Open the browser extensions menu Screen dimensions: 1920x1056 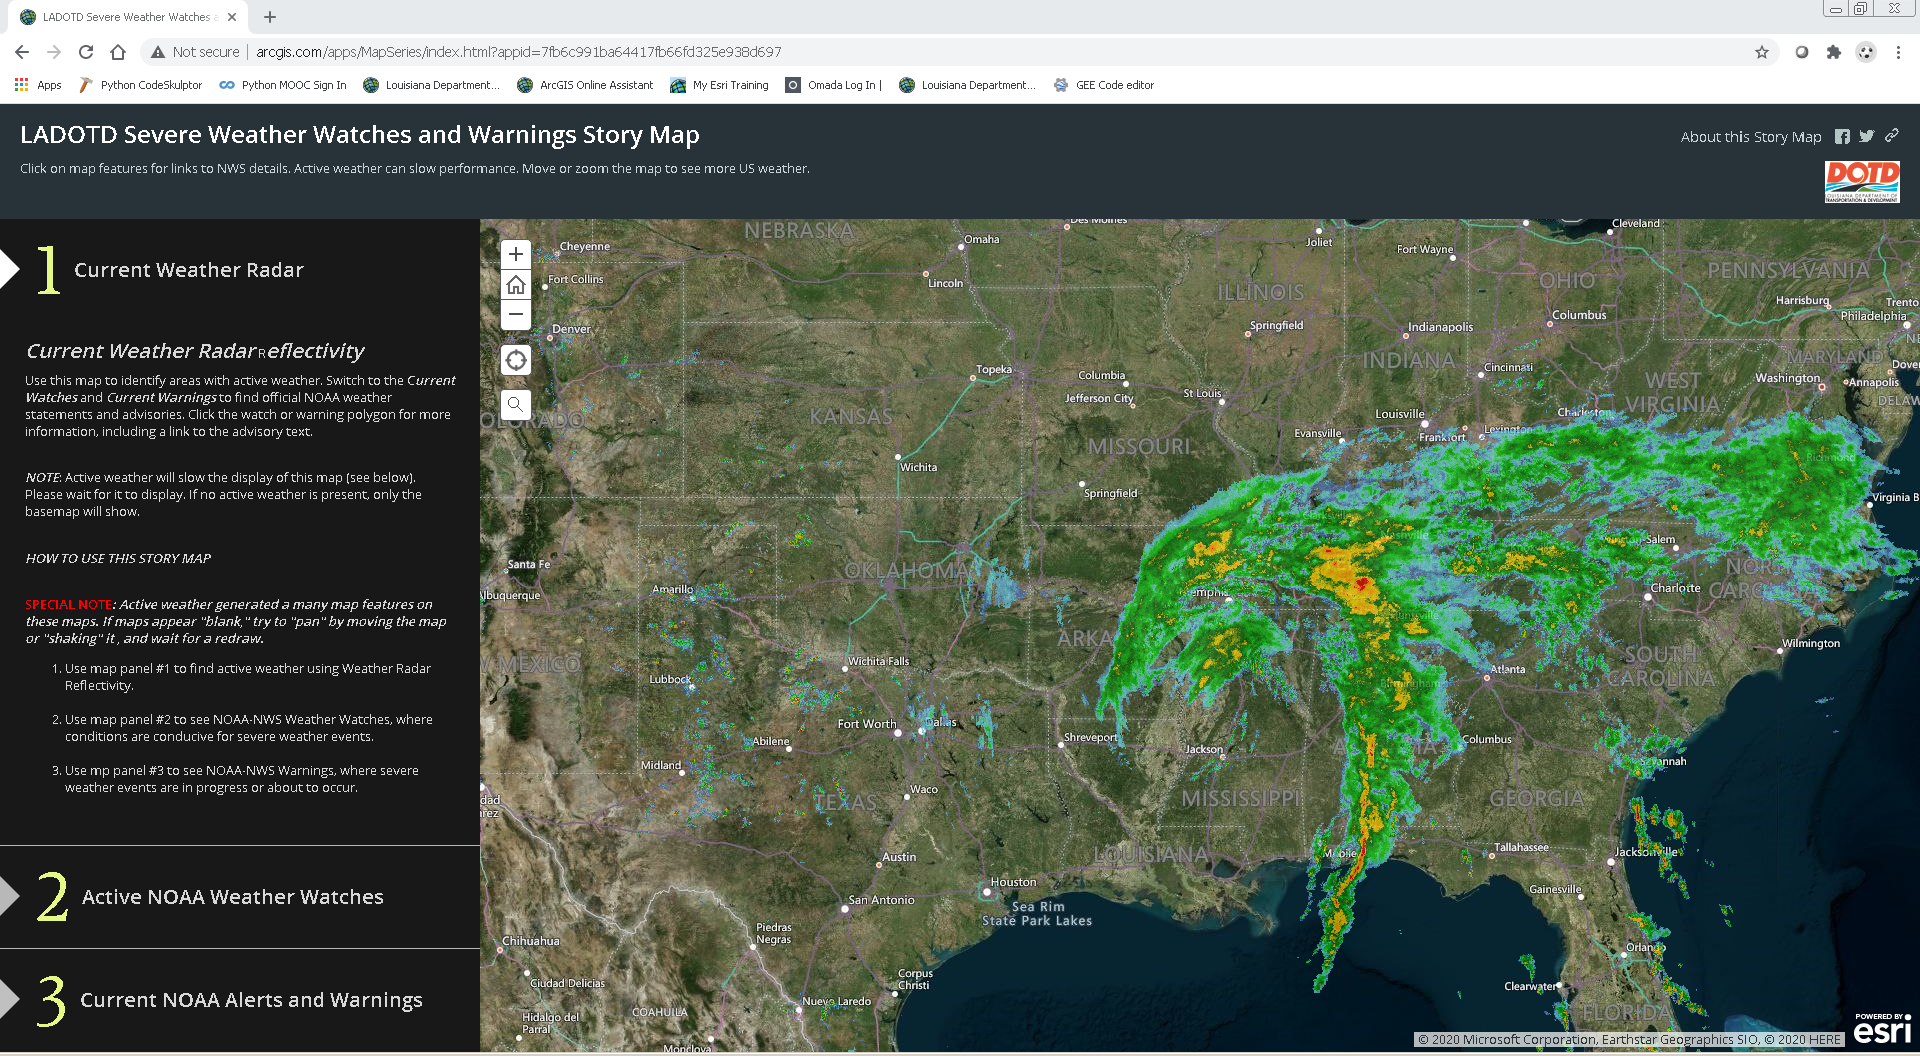(1833, 52)
